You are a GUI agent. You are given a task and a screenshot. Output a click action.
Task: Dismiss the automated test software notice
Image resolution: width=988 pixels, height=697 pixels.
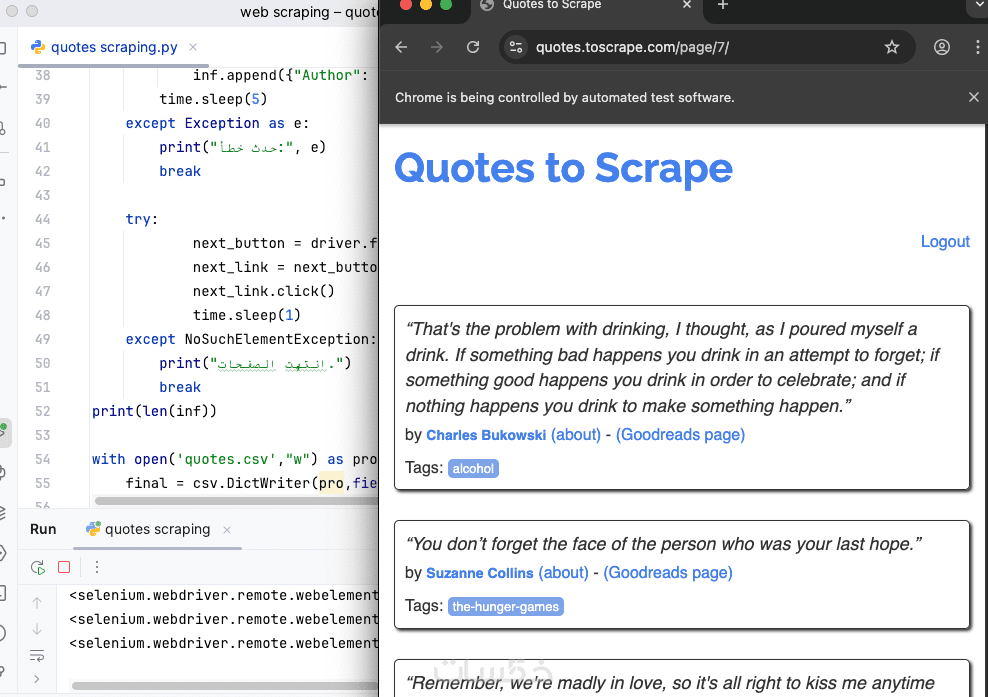(x=974, y=97)
